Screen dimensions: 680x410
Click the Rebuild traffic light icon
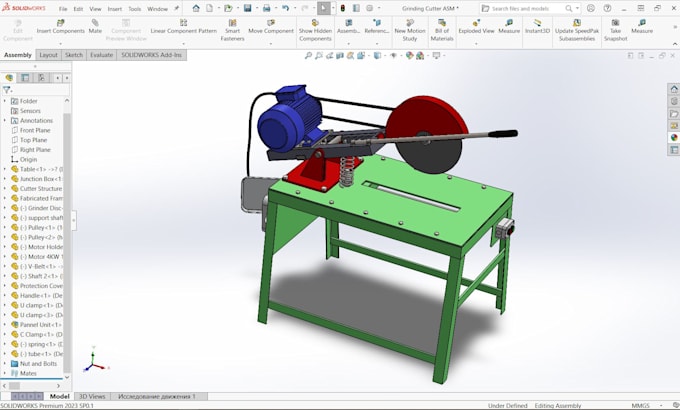click(x=342, y=8)
